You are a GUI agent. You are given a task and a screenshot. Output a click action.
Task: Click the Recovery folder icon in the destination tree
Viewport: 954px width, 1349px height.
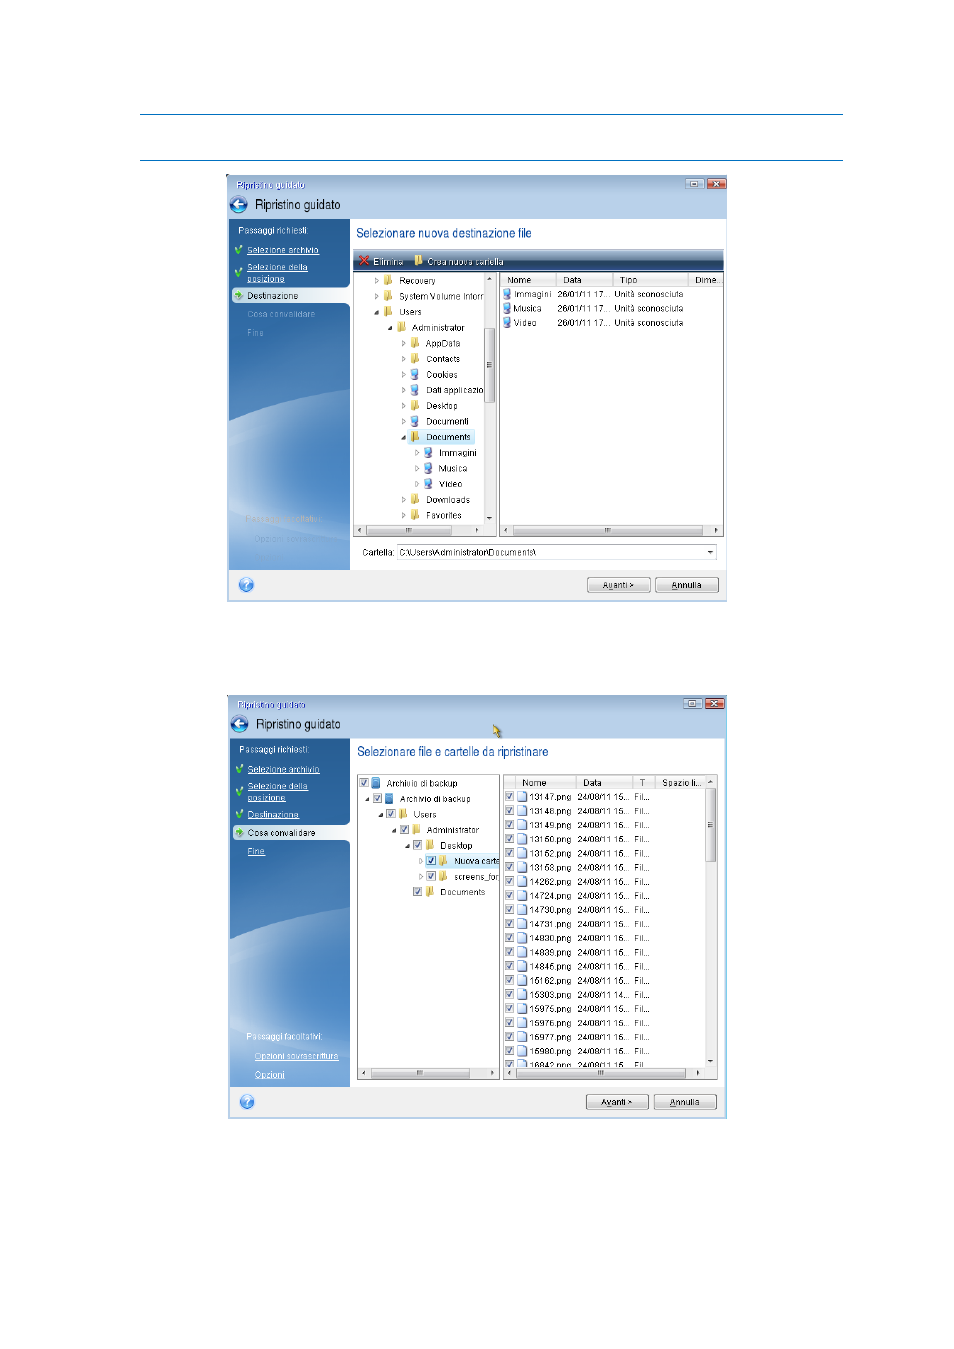tap(388, 281)
